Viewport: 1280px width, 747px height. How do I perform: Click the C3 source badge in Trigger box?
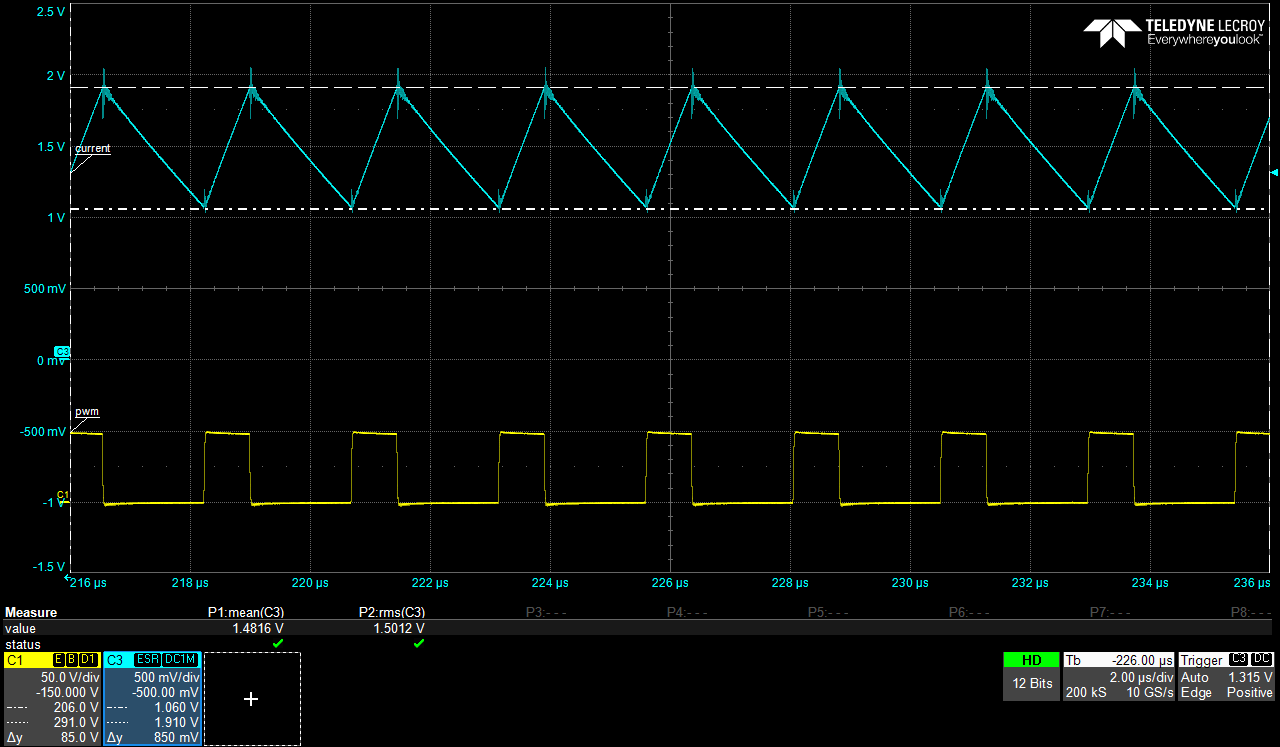(x=1238, y=660)
